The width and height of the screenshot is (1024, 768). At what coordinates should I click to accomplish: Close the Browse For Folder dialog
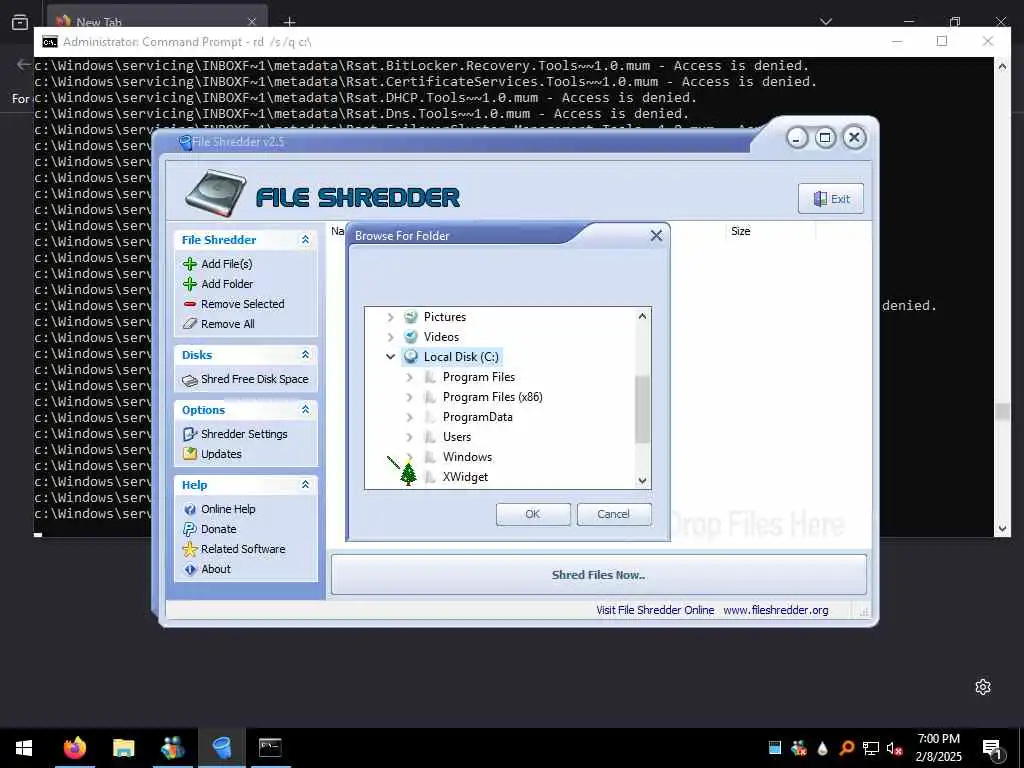tap(656, 236)
